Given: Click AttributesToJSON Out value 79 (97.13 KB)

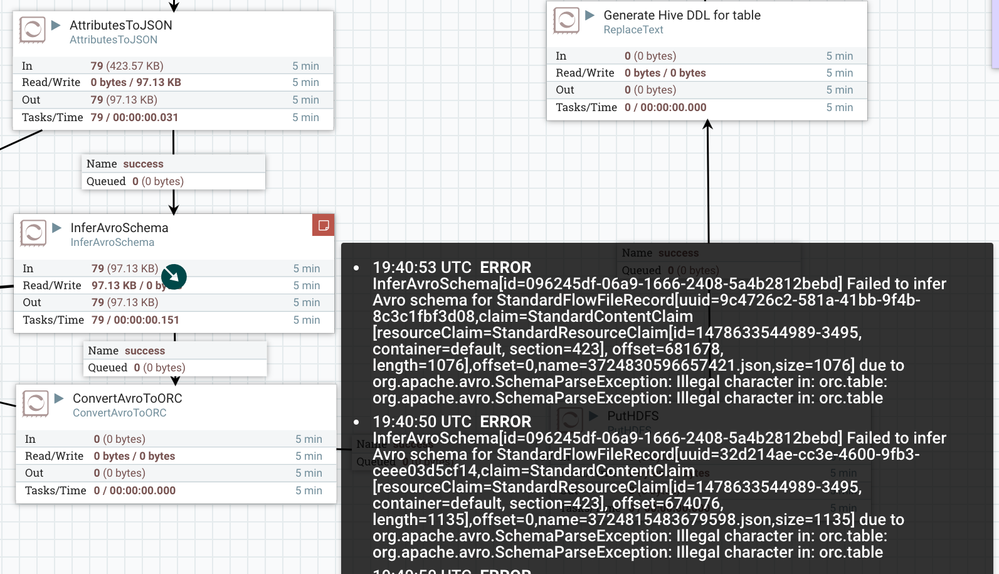Looking at the screenshot, I should [x=124, y=99].
